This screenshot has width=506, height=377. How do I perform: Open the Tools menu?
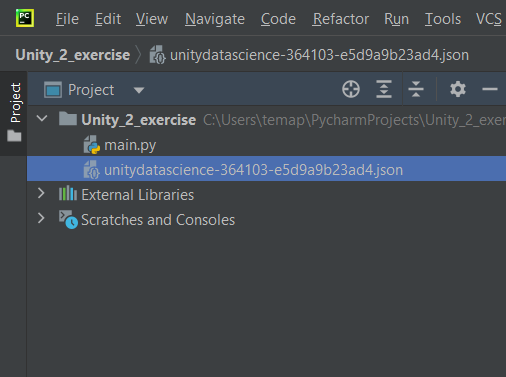coord(443,19)
